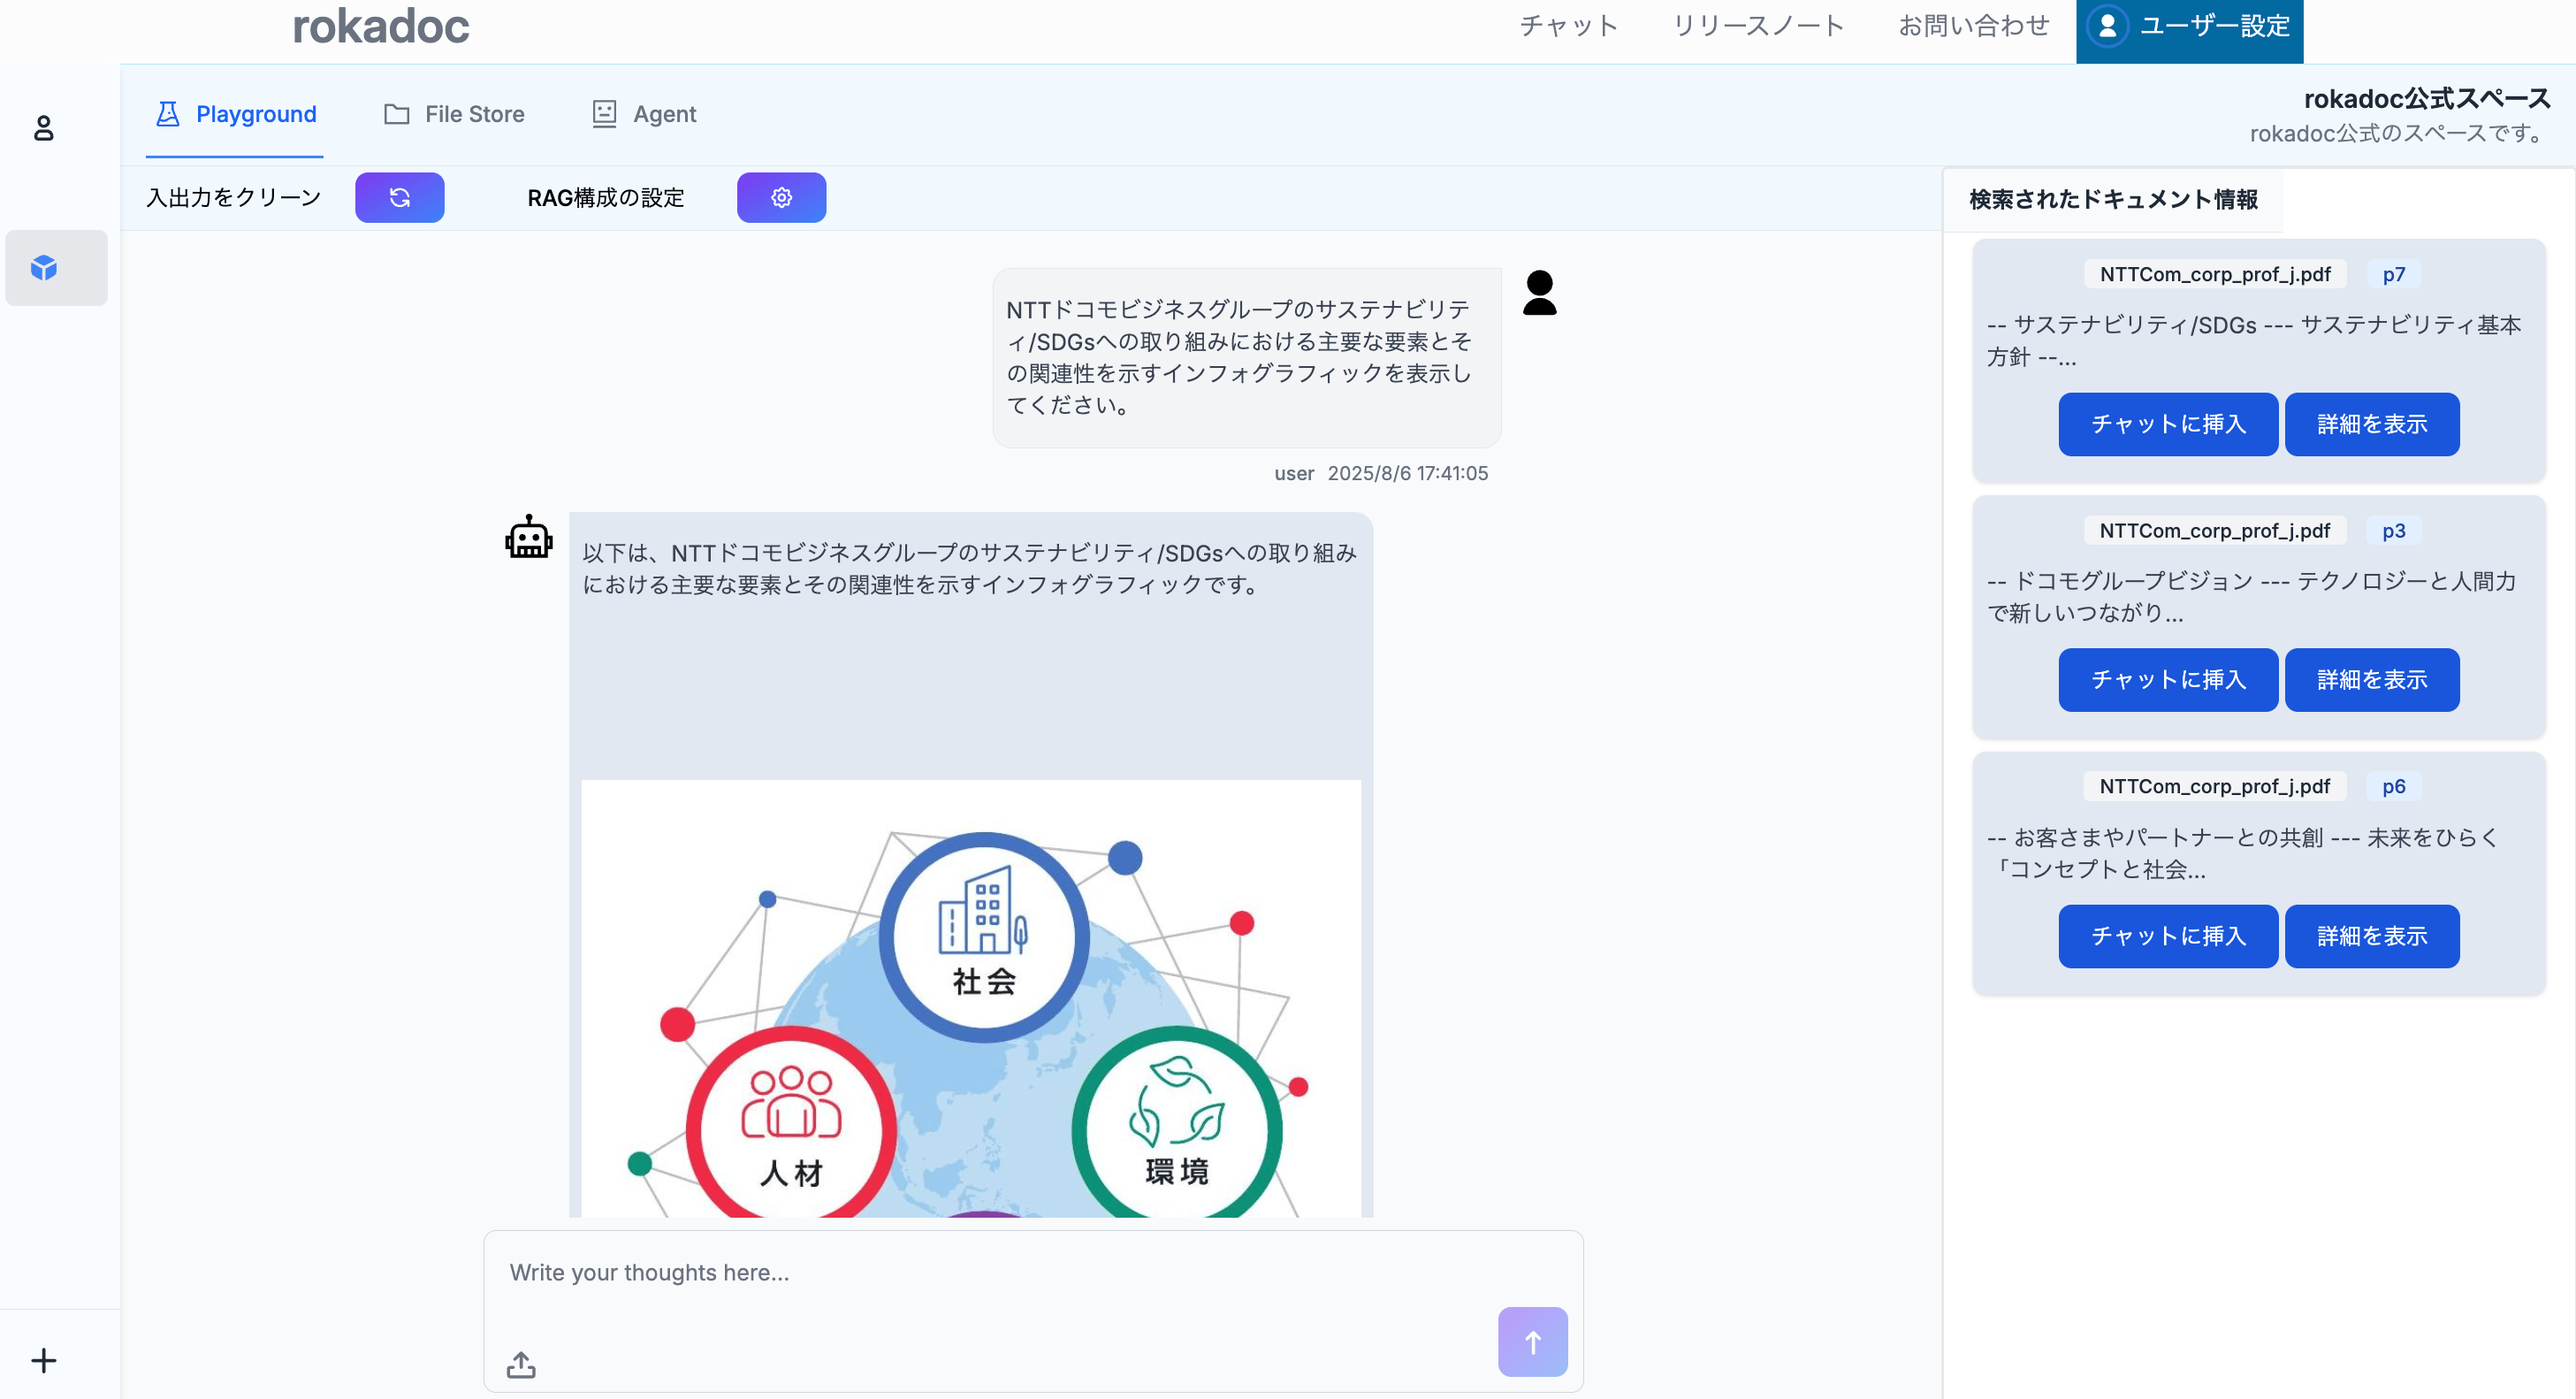
Task: Click チャットに挿入 for the p3 document
Action: pyautogui.click(x=2168, y=680)
